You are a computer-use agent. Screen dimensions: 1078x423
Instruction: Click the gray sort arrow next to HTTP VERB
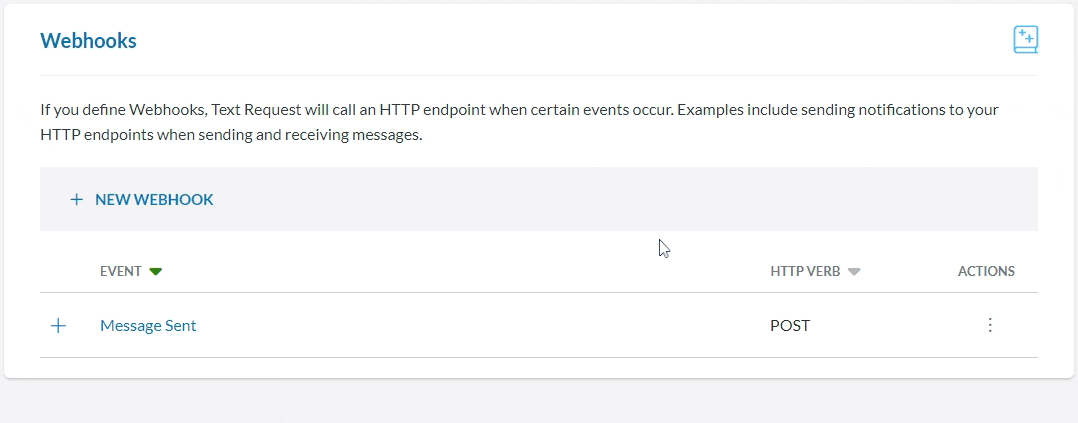click(853, 271)
